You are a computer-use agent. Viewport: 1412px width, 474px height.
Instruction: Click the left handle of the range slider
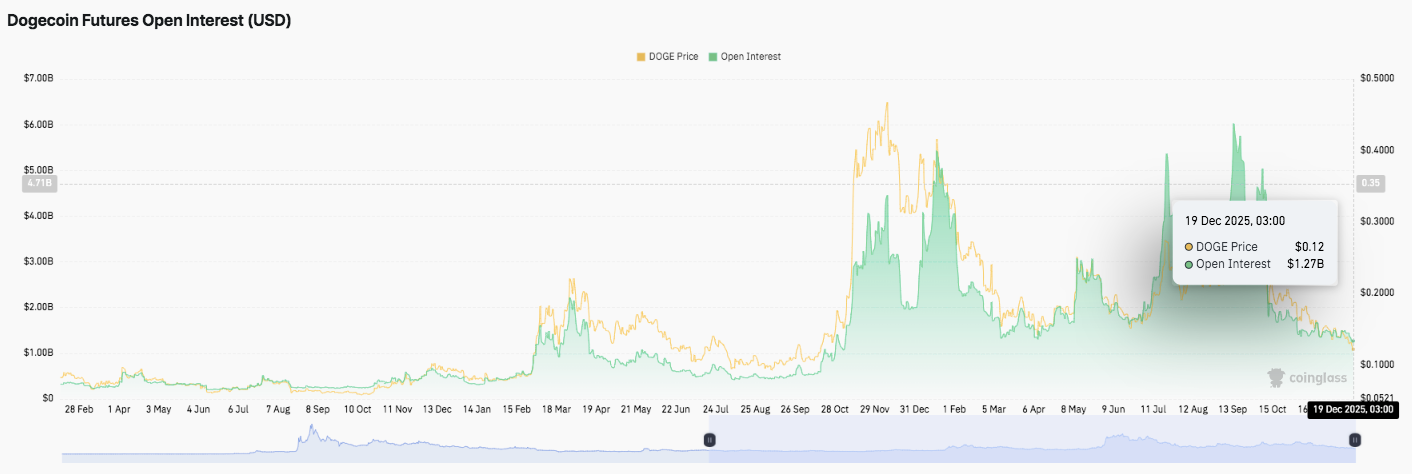pyautogui.click(x=709, y=439)
